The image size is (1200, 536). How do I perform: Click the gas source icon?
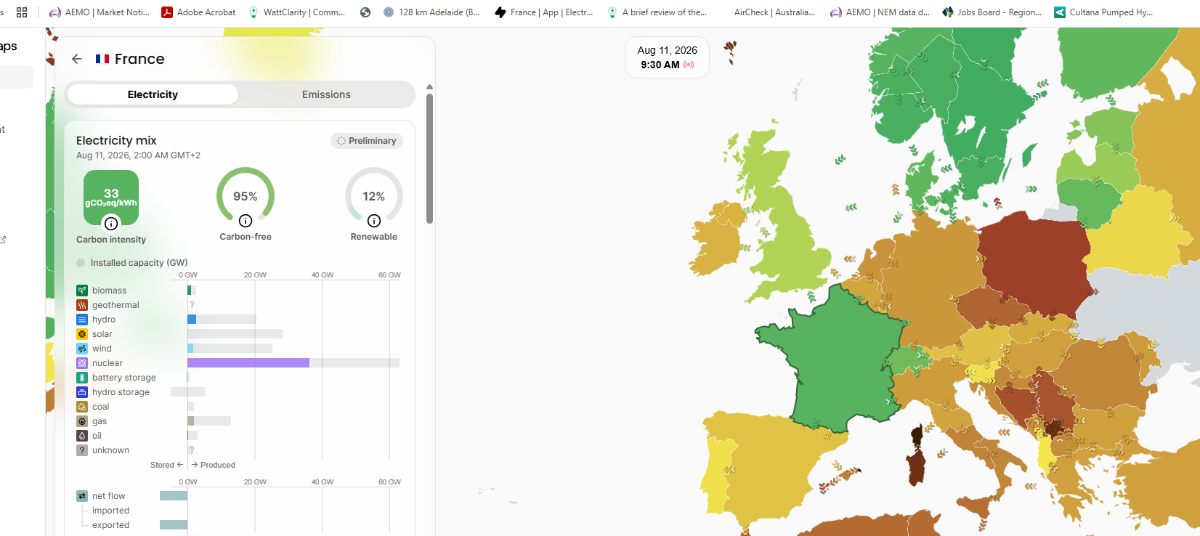(x=82, y=421)
